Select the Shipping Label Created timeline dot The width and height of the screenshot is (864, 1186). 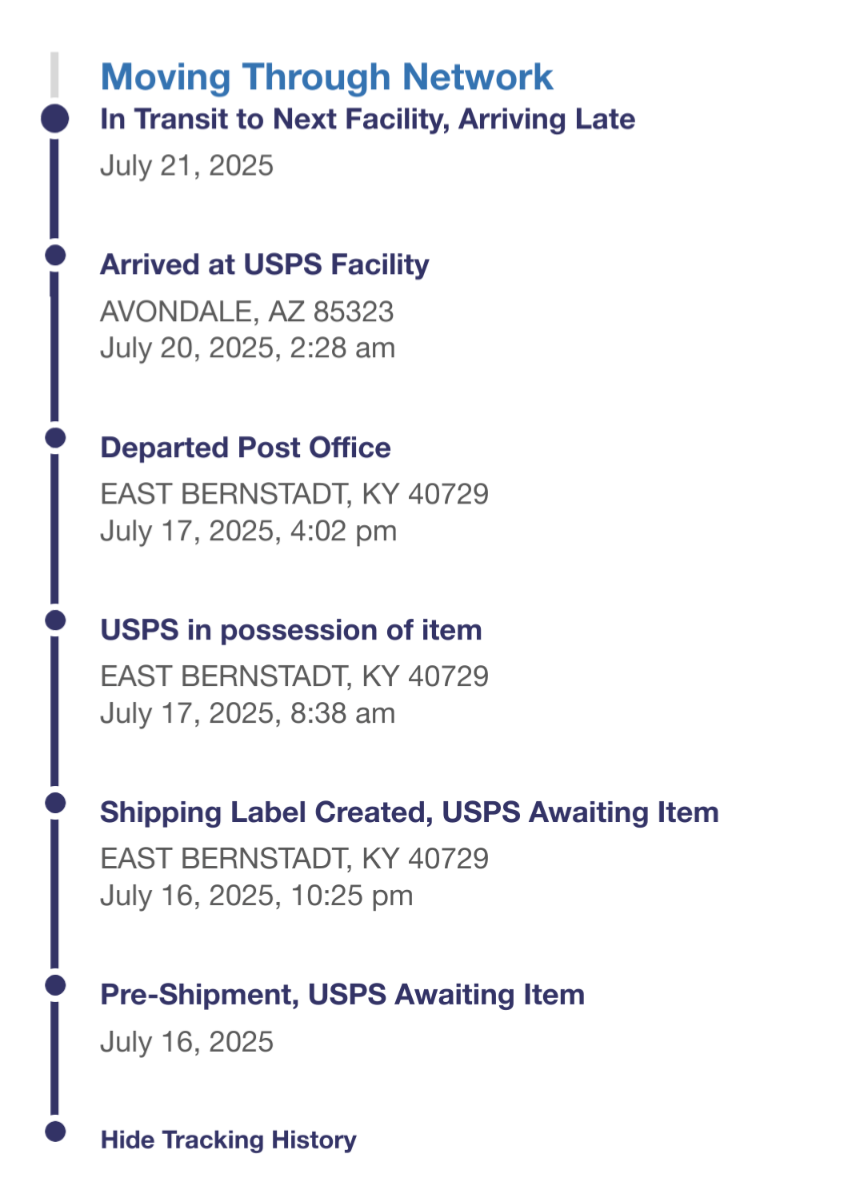pyautogui.click(x=54, y=803)
